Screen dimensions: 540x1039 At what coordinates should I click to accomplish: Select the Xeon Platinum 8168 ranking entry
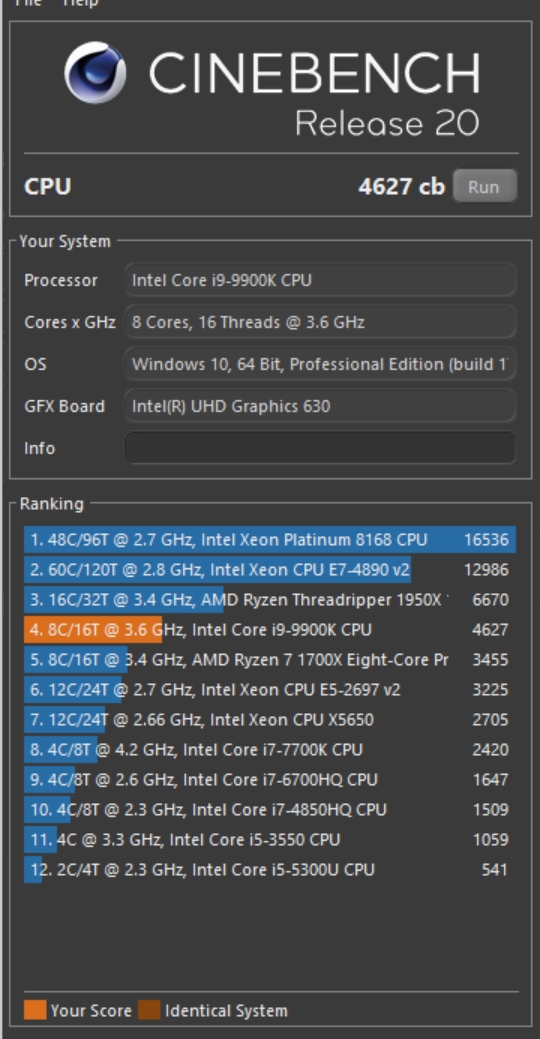[x=270, y=539]
